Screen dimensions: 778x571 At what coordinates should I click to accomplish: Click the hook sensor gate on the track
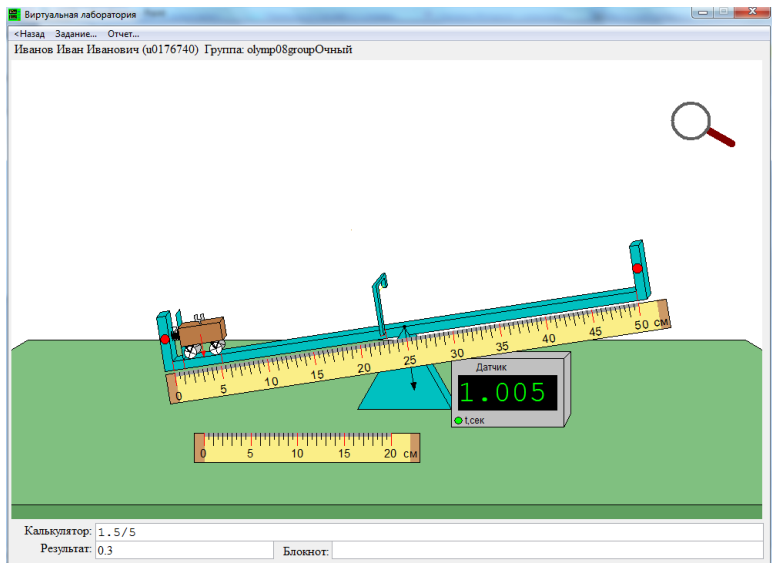(x=380, y=304)
